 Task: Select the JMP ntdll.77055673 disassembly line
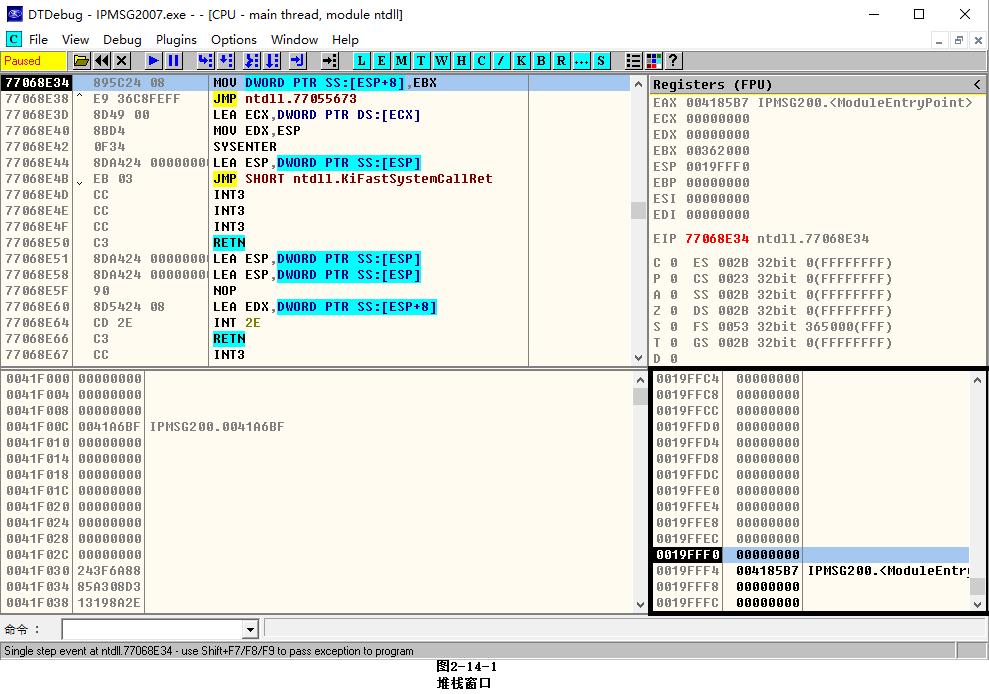coord(300,99)
